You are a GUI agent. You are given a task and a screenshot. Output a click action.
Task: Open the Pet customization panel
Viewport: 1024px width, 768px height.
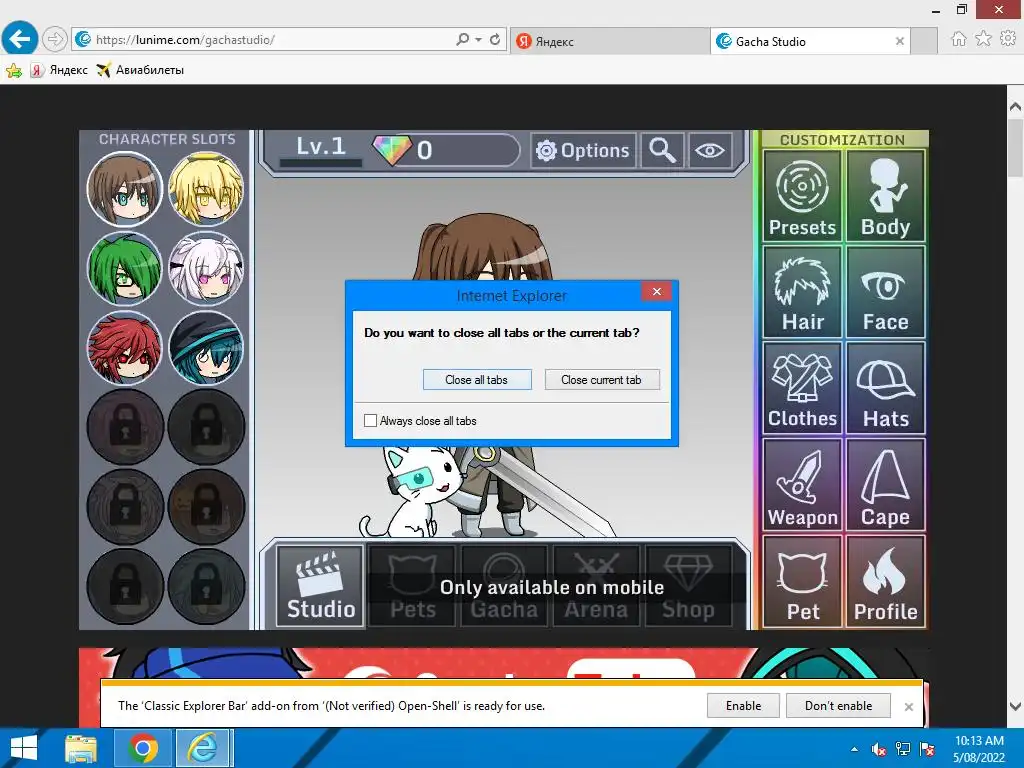[x=802, y=581]
